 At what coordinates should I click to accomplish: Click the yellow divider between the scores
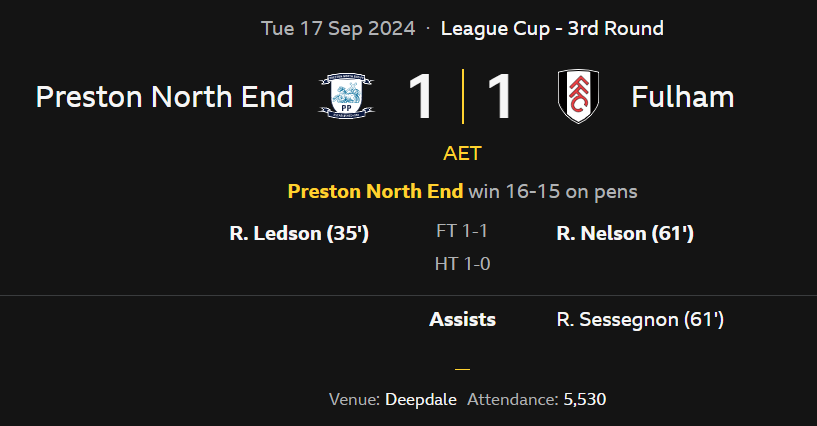[x=462, y=97]
